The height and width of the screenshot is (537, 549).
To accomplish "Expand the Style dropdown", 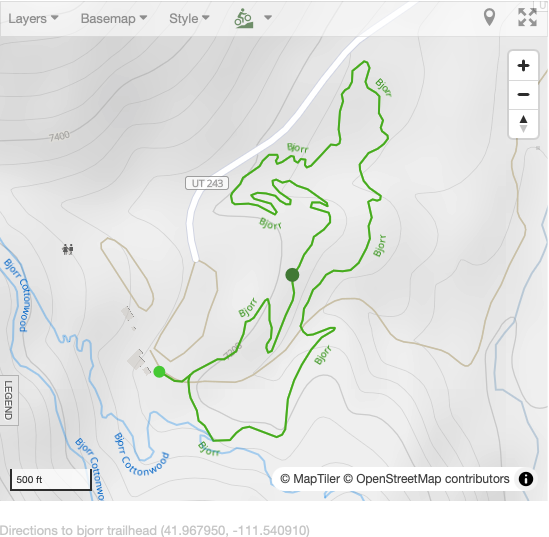I will click(189, 19).
